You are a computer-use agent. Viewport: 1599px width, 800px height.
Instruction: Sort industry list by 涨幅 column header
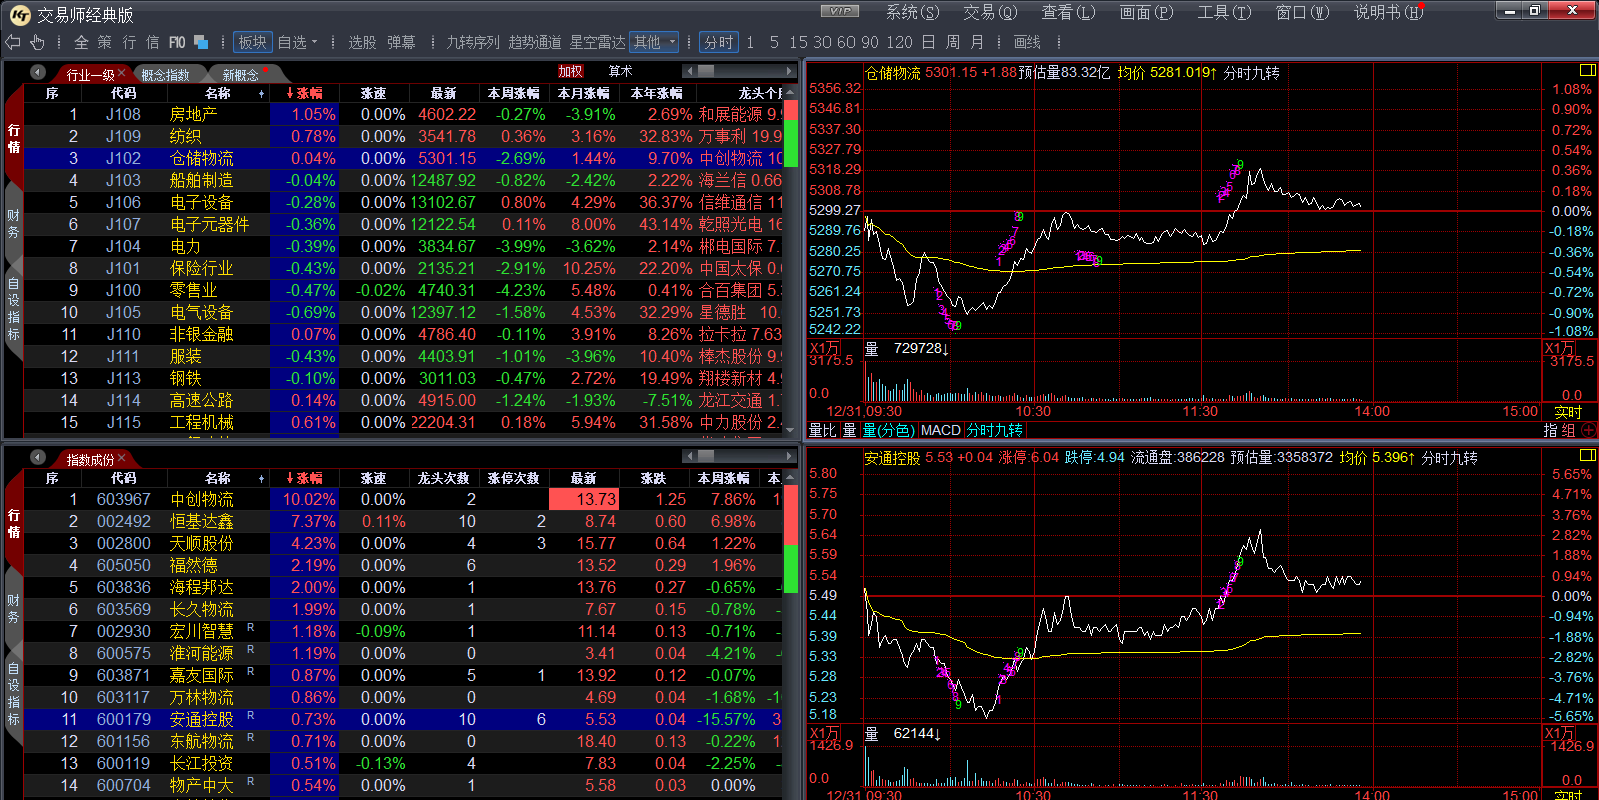click(304, 93)
